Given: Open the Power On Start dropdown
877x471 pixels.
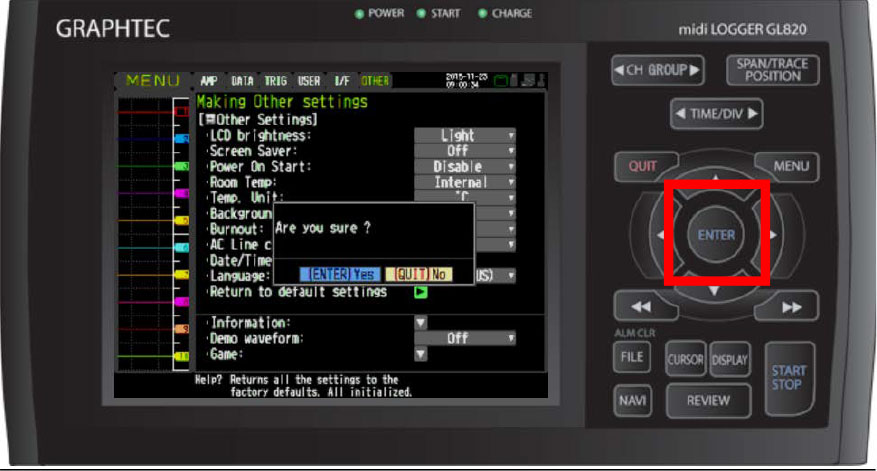Looking at the screenshot, I should click(x=465, y=167).
